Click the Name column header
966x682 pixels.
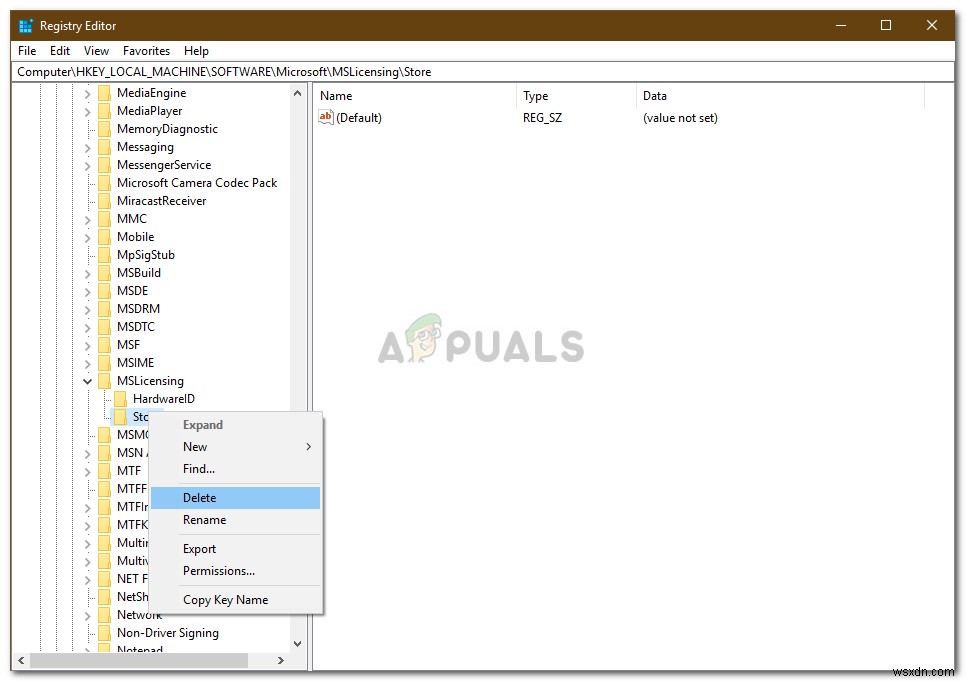(415, 95)
